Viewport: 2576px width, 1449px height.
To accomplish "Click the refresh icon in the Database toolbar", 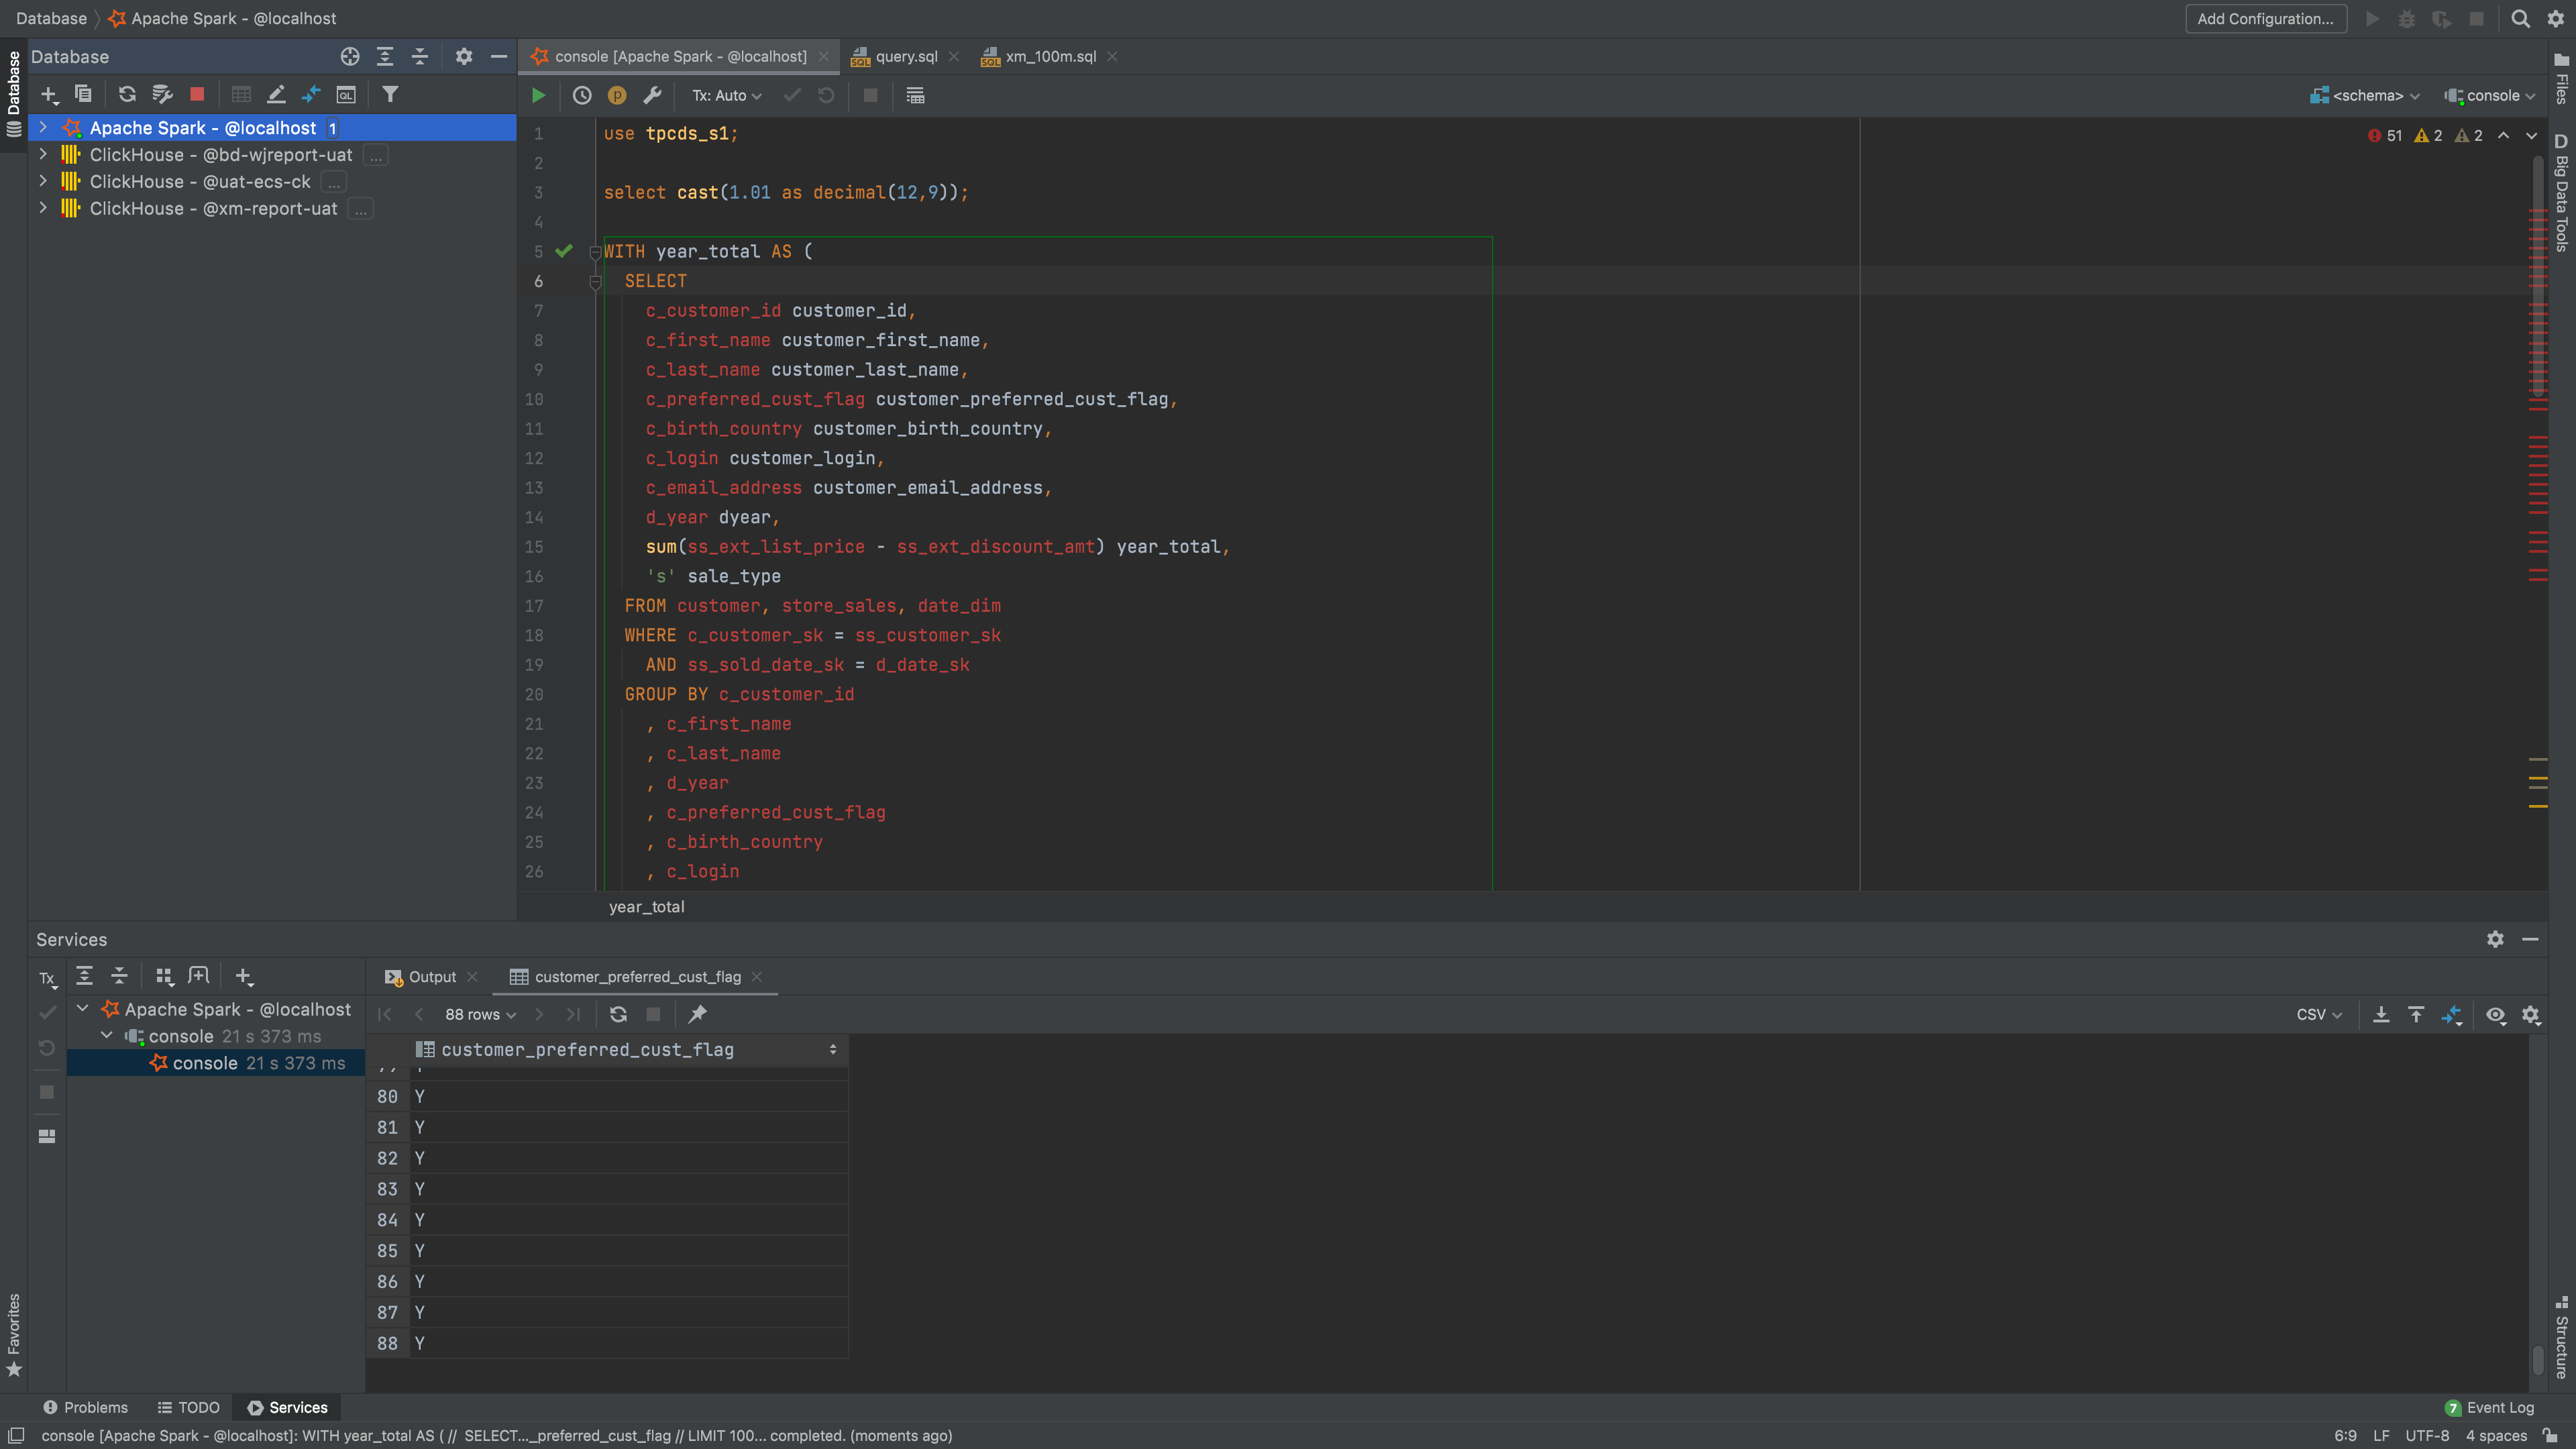I will point(127,94).
